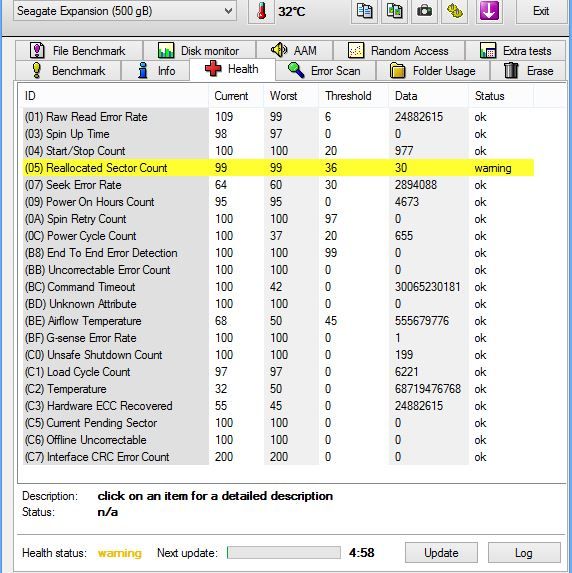Click the copy text to clipboard icon
The height and width of the screenshot is (573, 572).
coord(364,11)
